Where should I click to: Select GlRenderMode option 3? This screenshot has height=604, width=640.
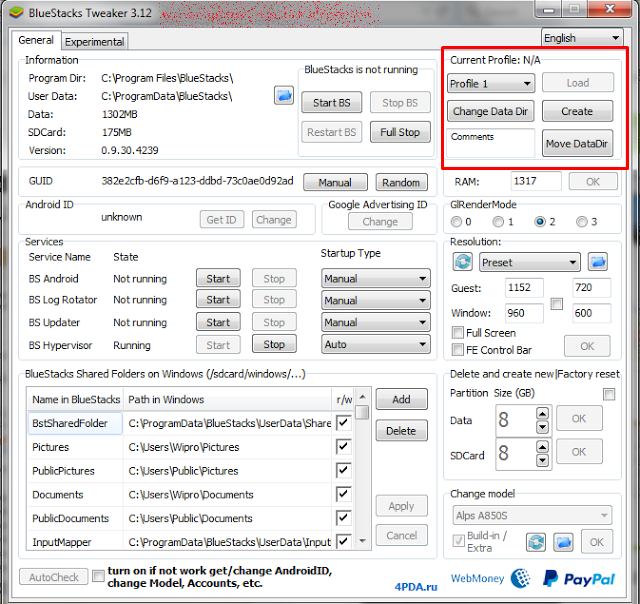(582, 222)
